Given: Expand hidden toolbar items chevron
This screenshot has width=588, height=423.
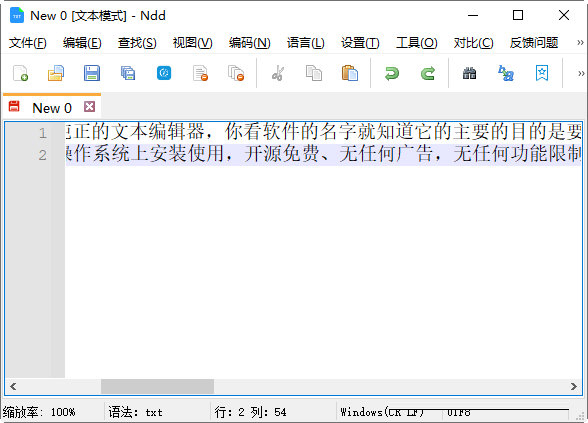Looking at the screenshot, I should pyautogui.click(x=581, y=73).
